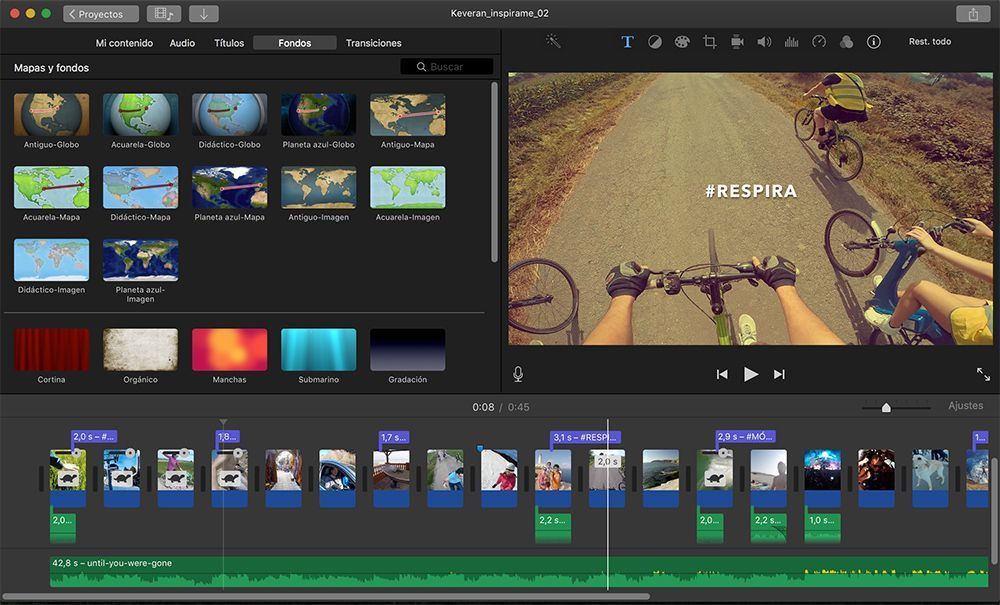Switch to the Mi contenido tab
The image size is (1000, 605).
click(124, 43)
